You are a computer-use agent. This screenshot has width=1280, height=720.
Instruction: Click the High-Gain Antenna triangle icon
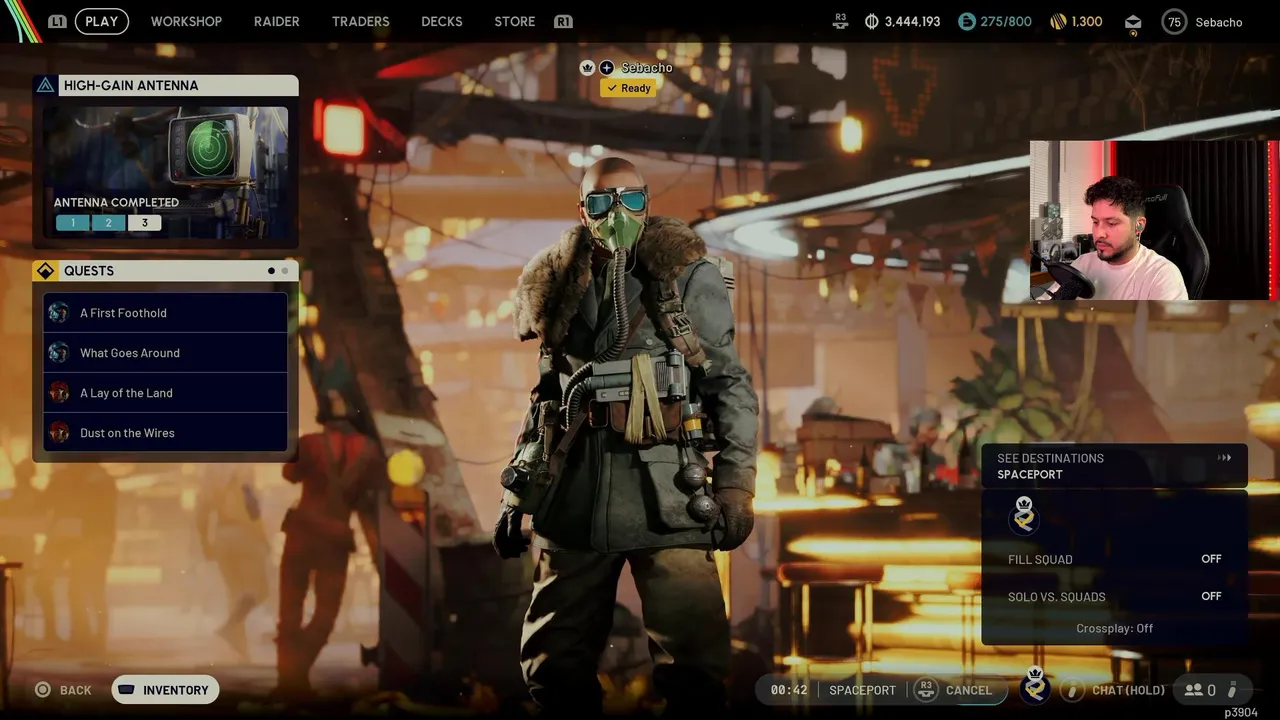(x=45, y=85)
